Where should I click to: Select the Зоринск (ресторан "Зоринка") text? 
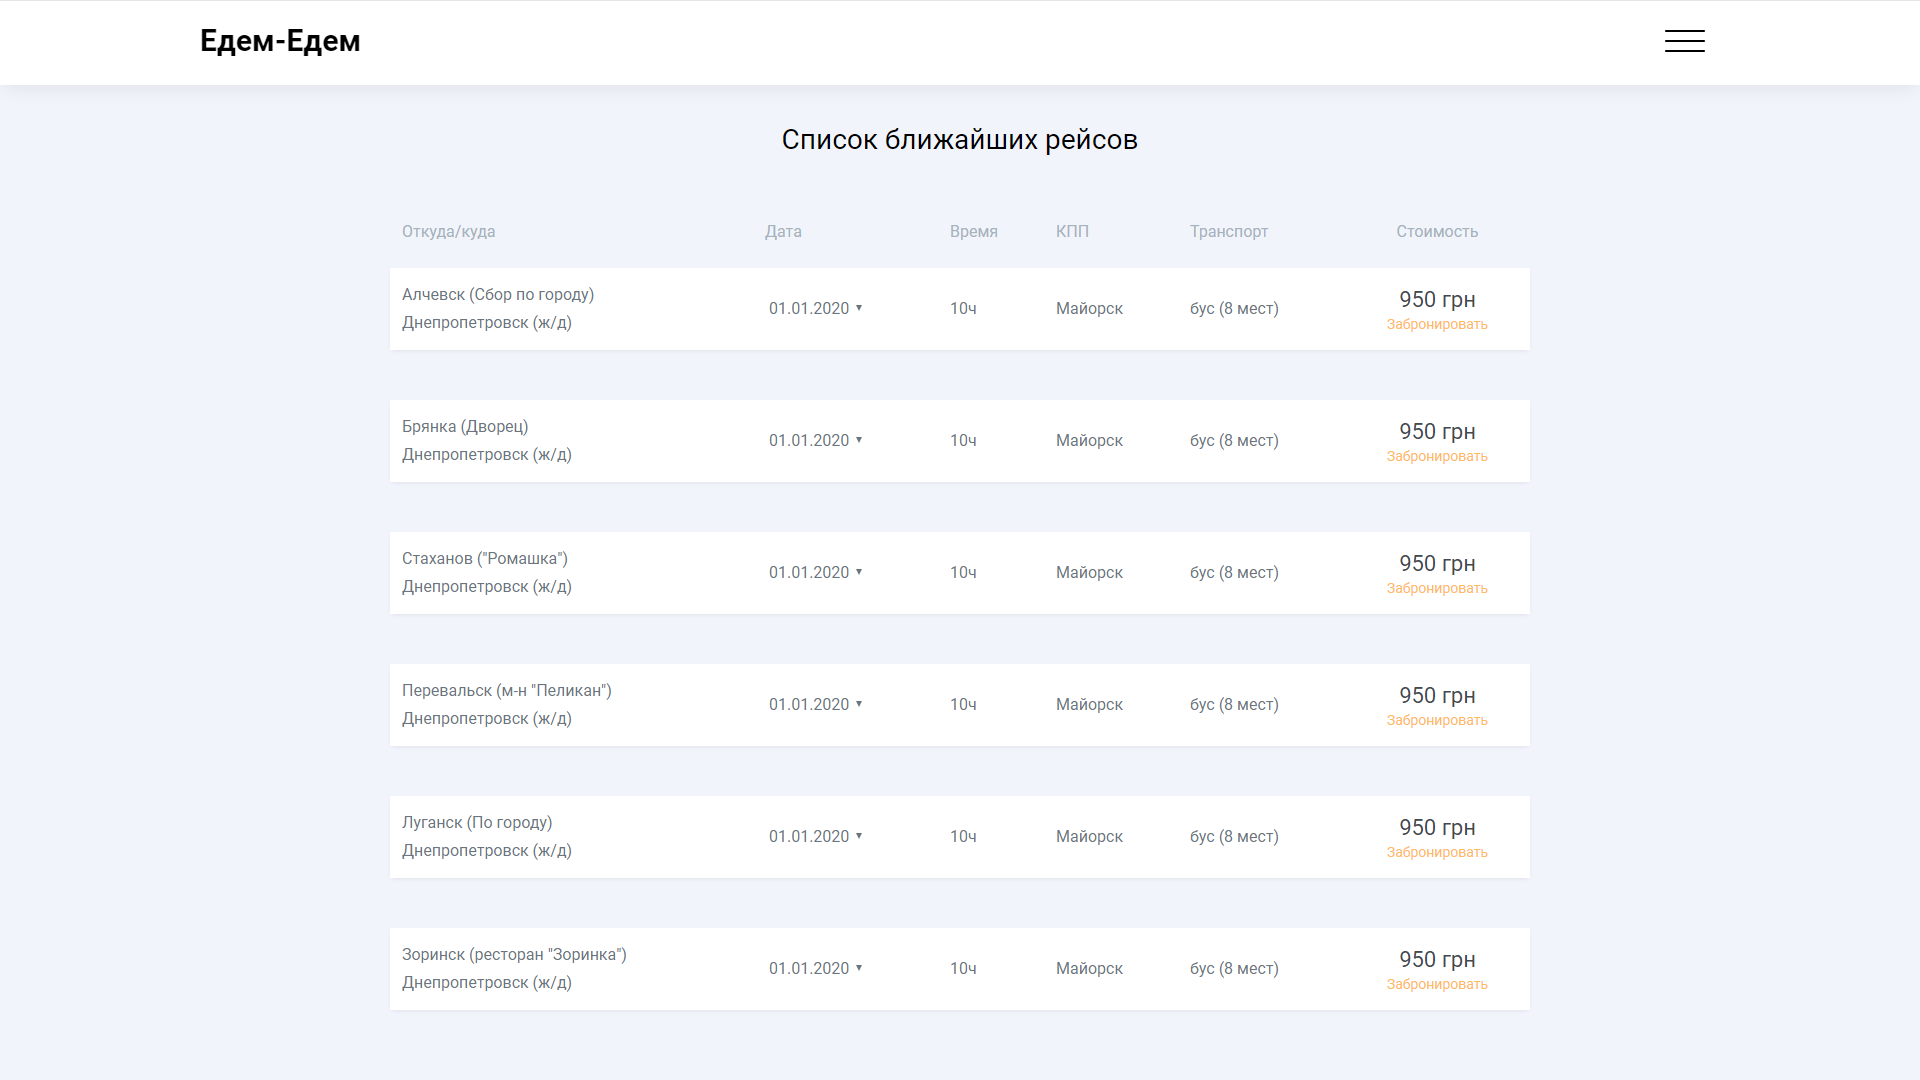pyautogui.click(x=514, y=954)
